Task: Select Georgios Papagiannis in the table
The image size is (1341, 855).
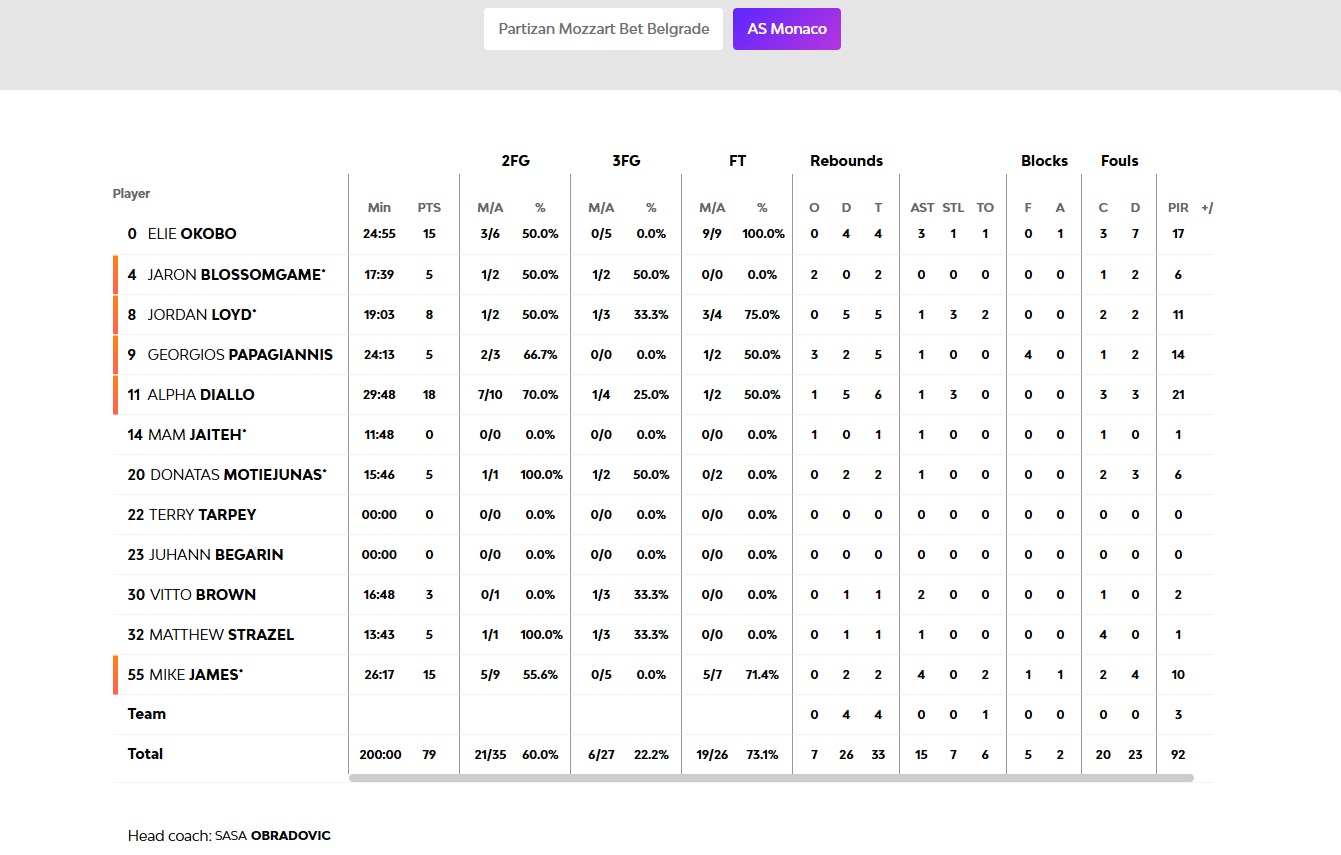Action: pos(240,354)
